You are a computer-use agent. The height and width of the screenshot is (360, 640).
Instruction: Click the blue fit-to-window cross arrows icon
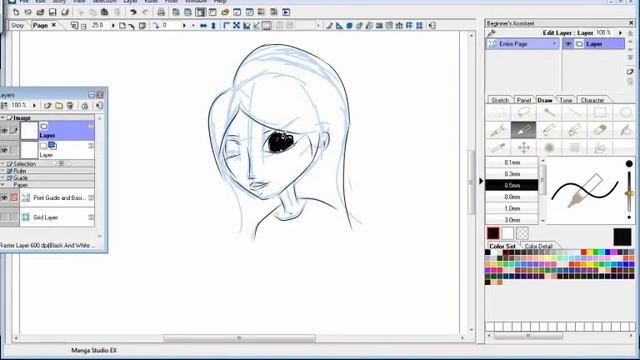(236, 26)
